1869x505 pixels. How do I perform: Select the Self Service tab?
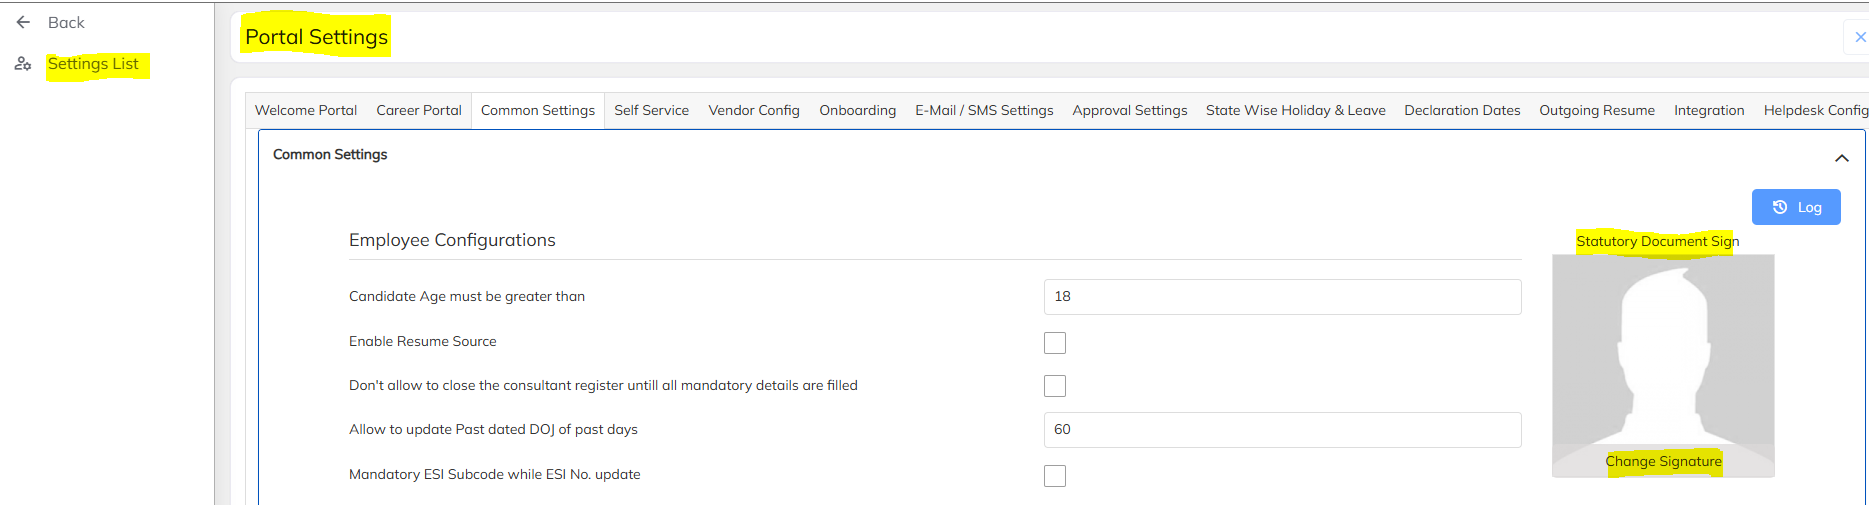(x=651, y=110)
